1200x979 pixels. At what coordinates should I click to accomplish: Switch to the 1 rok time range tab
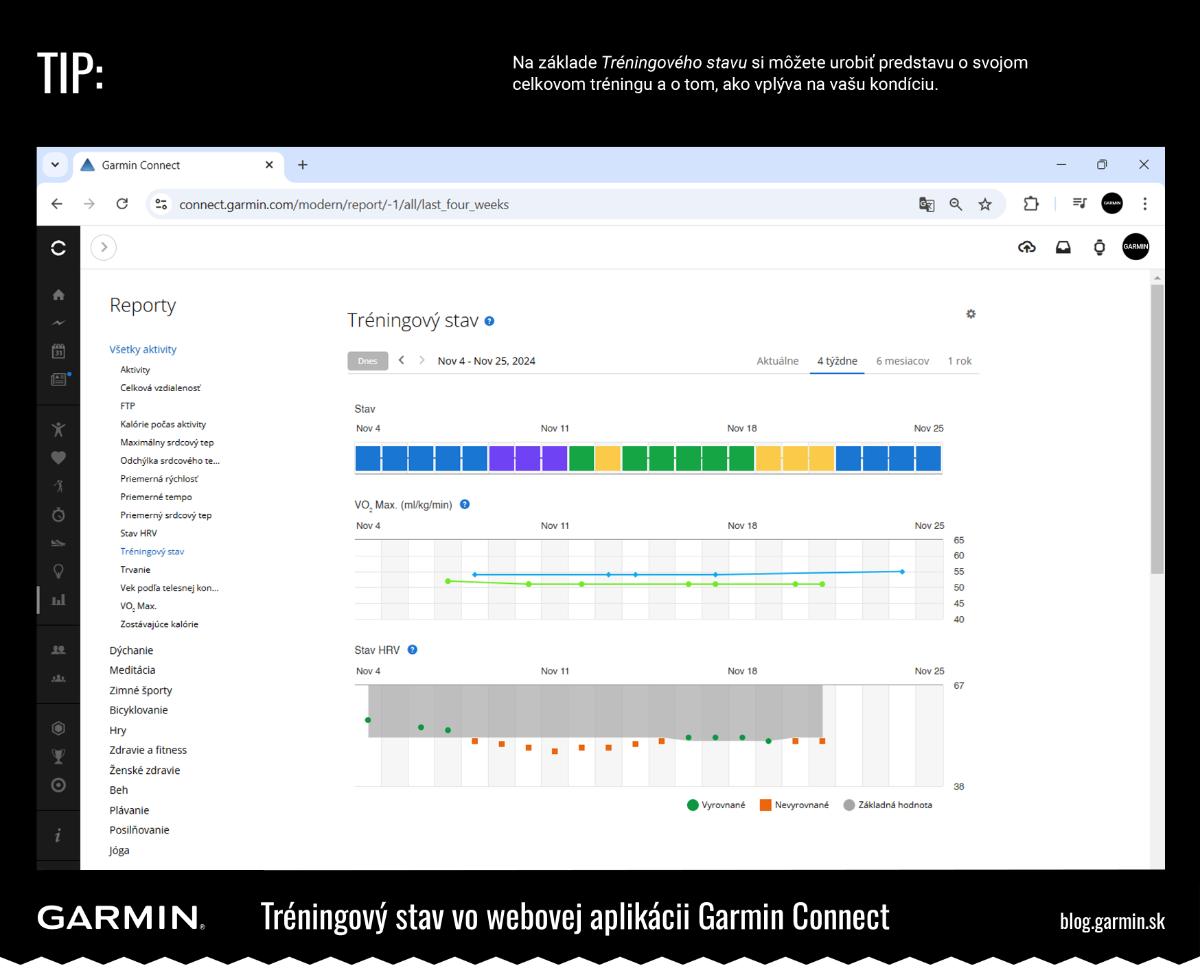pos(960,361)
